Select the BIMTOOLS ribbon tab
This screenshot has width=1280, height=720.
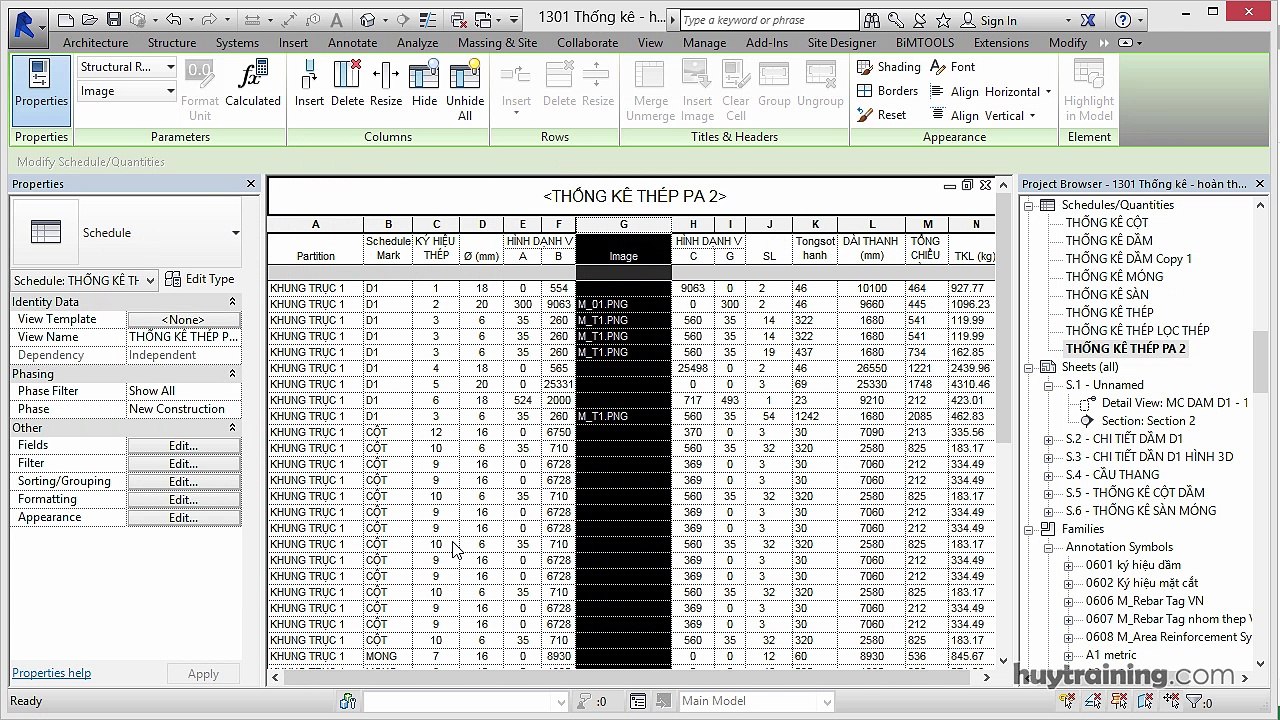coord(925,43)
